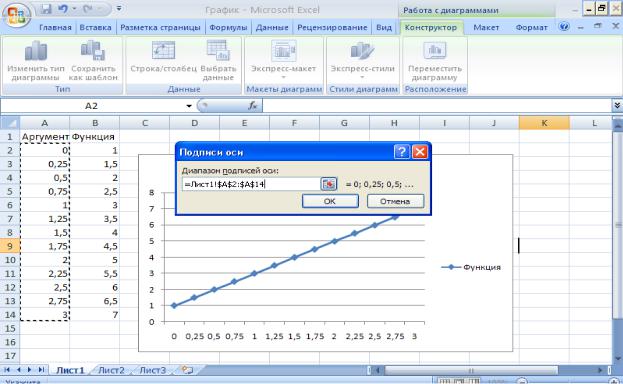Click the Функция legend entry in chart
Viewport: 623px width, 384px height.
471,267
